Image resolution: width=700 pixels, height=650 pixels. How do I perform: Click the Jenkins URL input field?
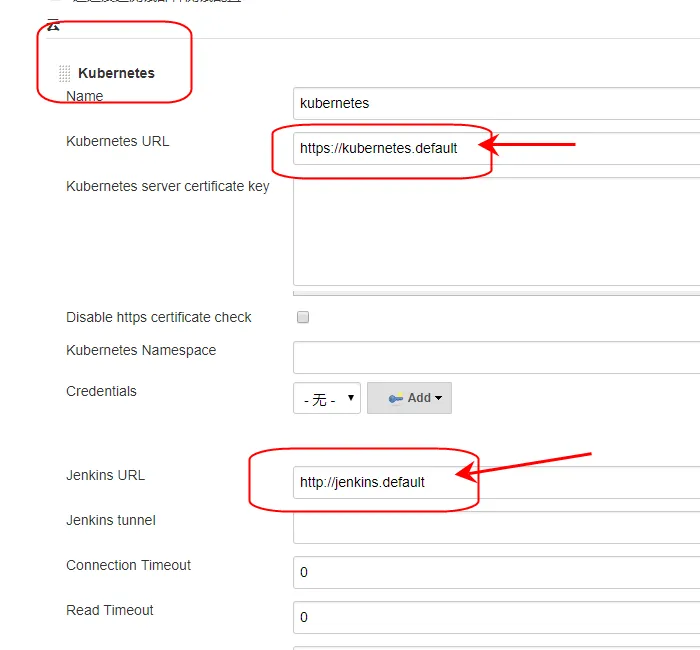(496, 482)
